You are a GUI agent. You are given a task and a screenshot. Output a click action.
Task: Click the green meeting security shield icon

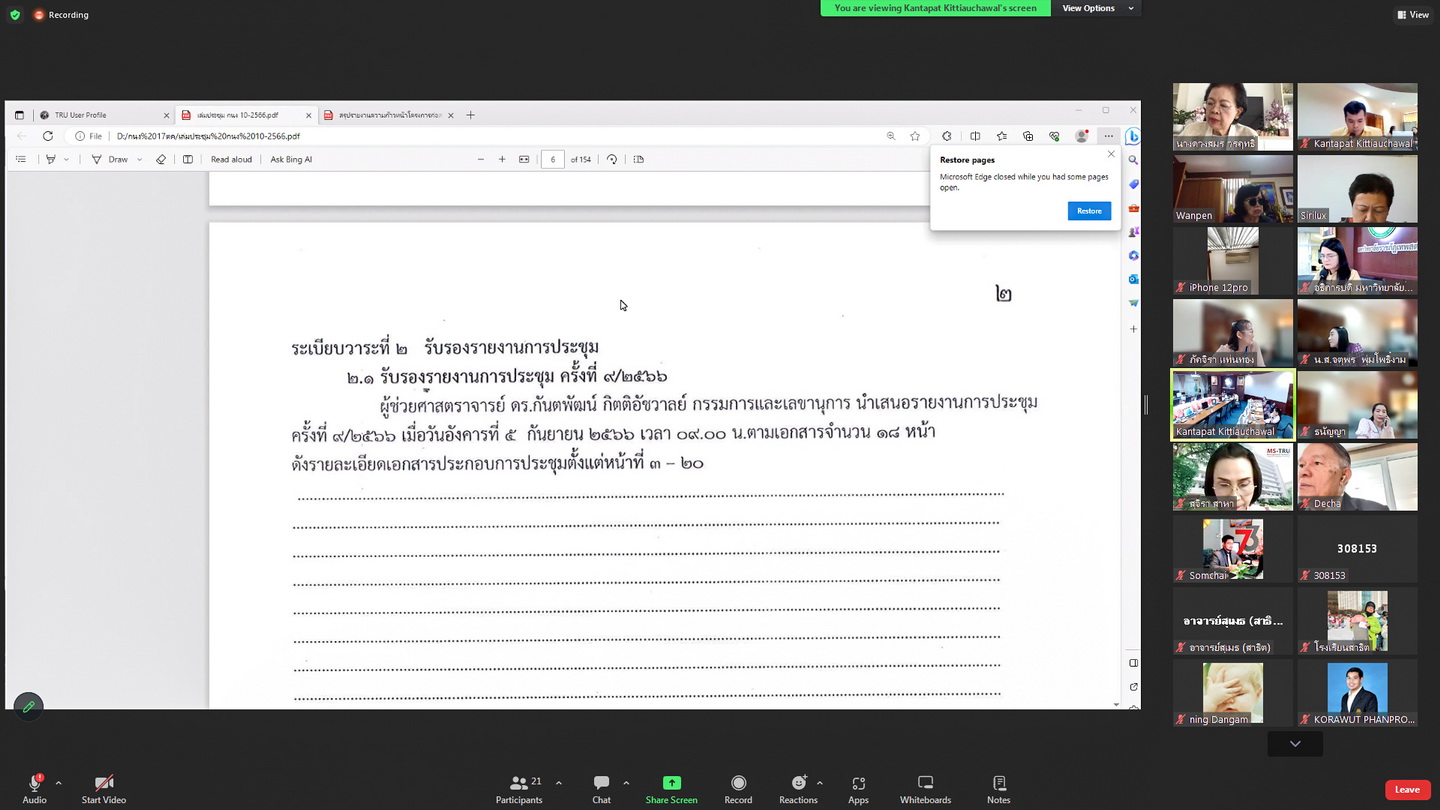pyautogui.click(x=15, y=15)
